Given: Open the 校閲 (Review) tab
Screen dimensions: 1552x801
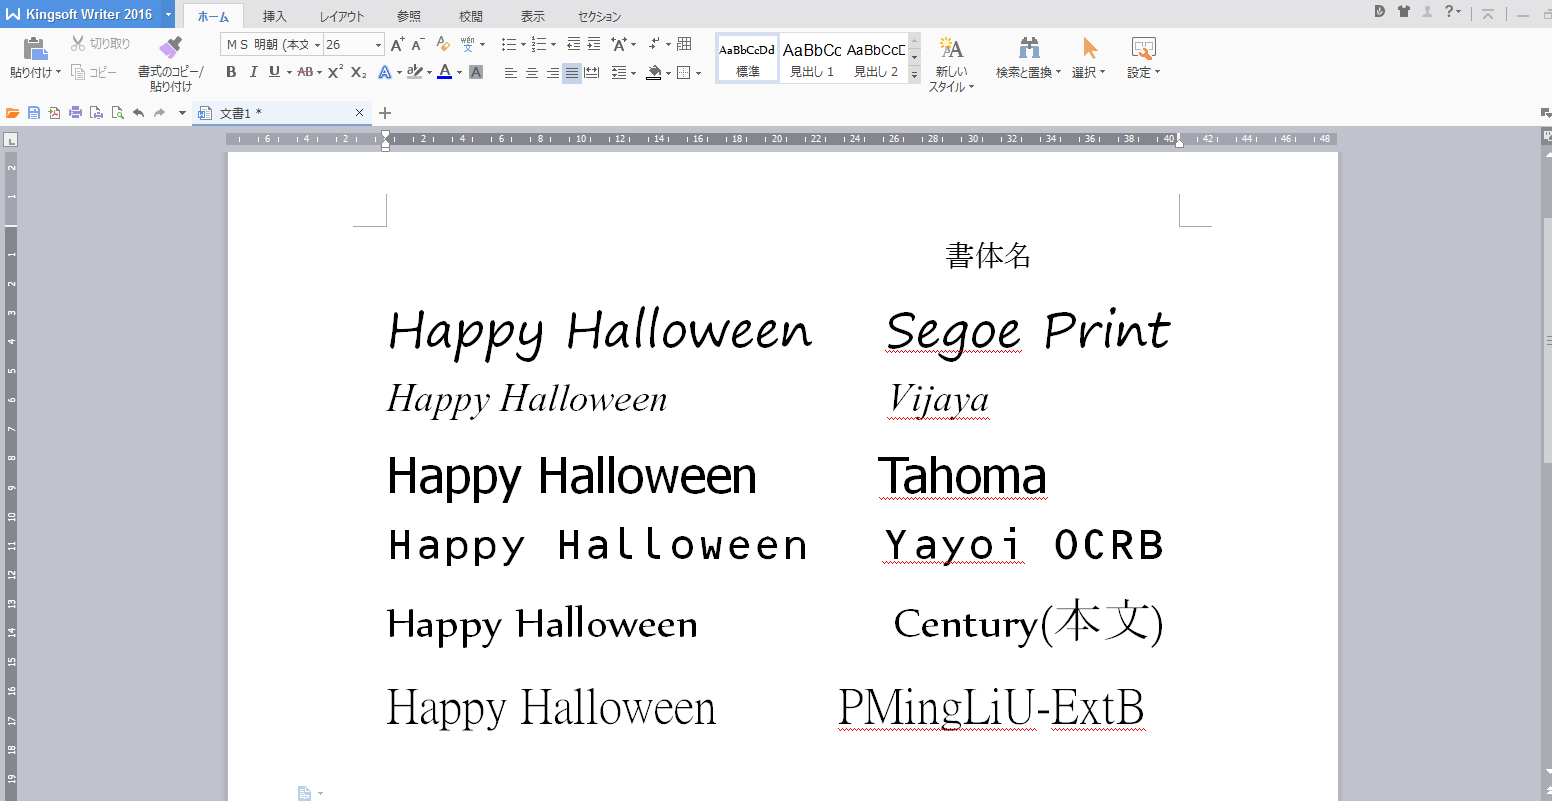Looking at the screenshot, I should coord(470,17).
